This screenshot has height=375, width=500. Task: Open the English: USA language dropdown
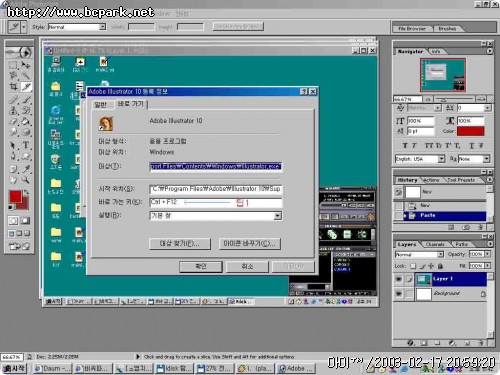(441, 159)
